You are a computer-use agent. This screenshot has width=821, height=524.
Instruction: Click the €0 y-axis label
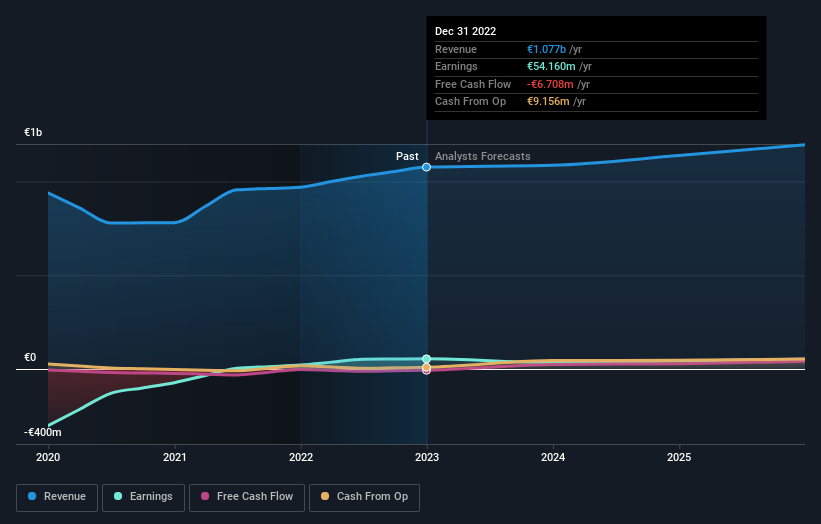point(30,358)
